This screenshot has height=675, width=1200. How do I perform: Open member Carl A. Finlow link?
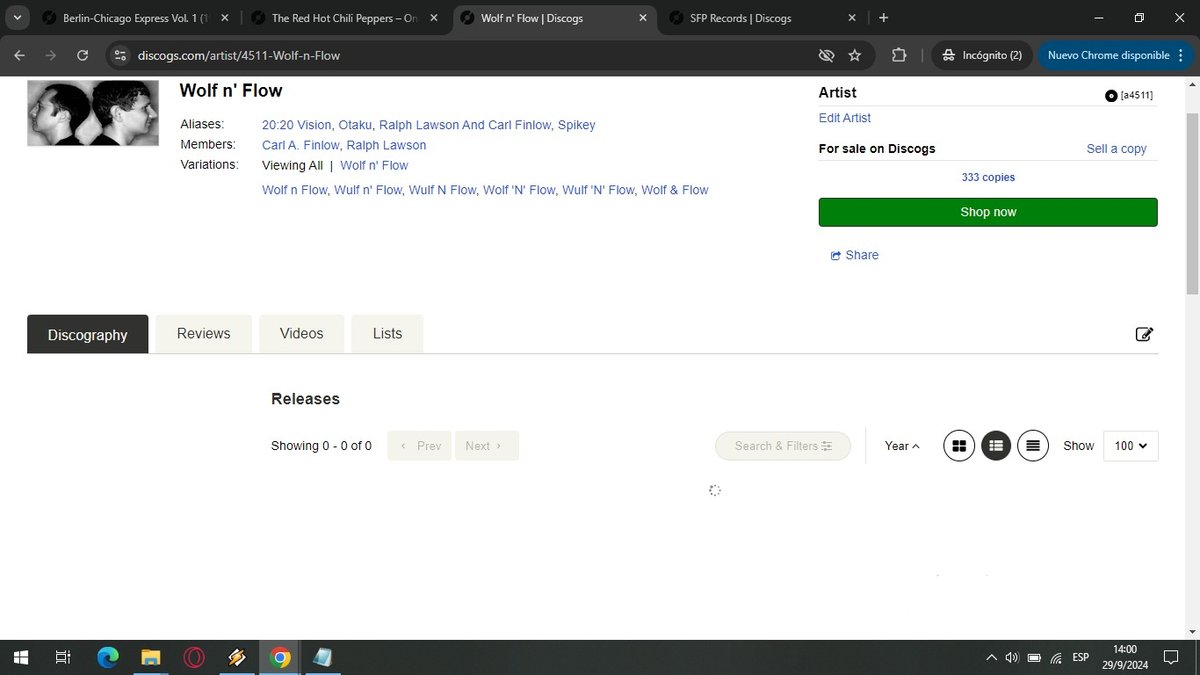click(300, 145)
